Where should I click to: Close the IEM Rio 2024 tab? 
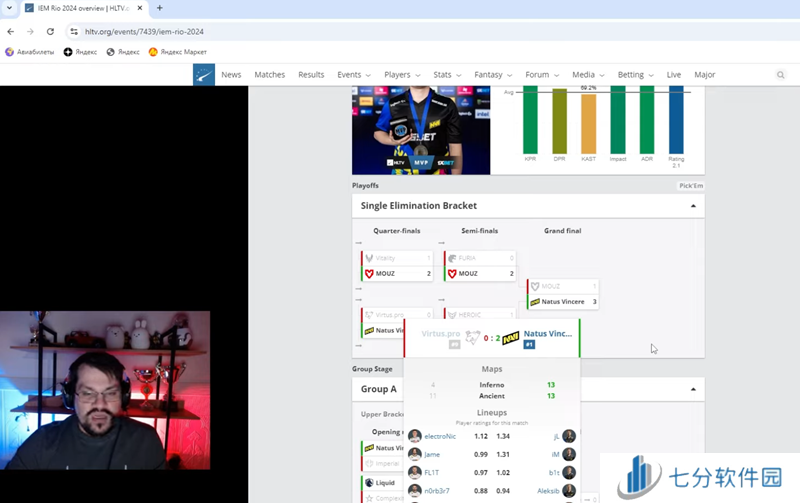click(x=140, y=8)
